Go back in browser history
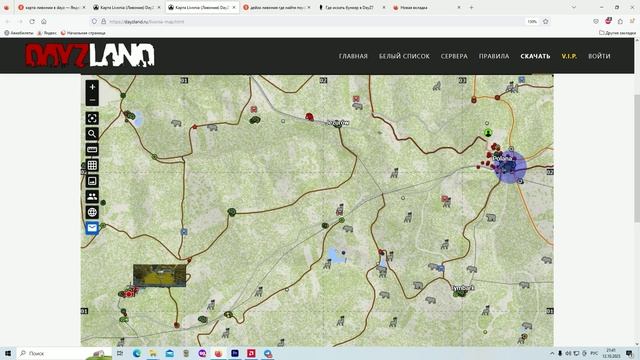640x360 pixels. 7,21
